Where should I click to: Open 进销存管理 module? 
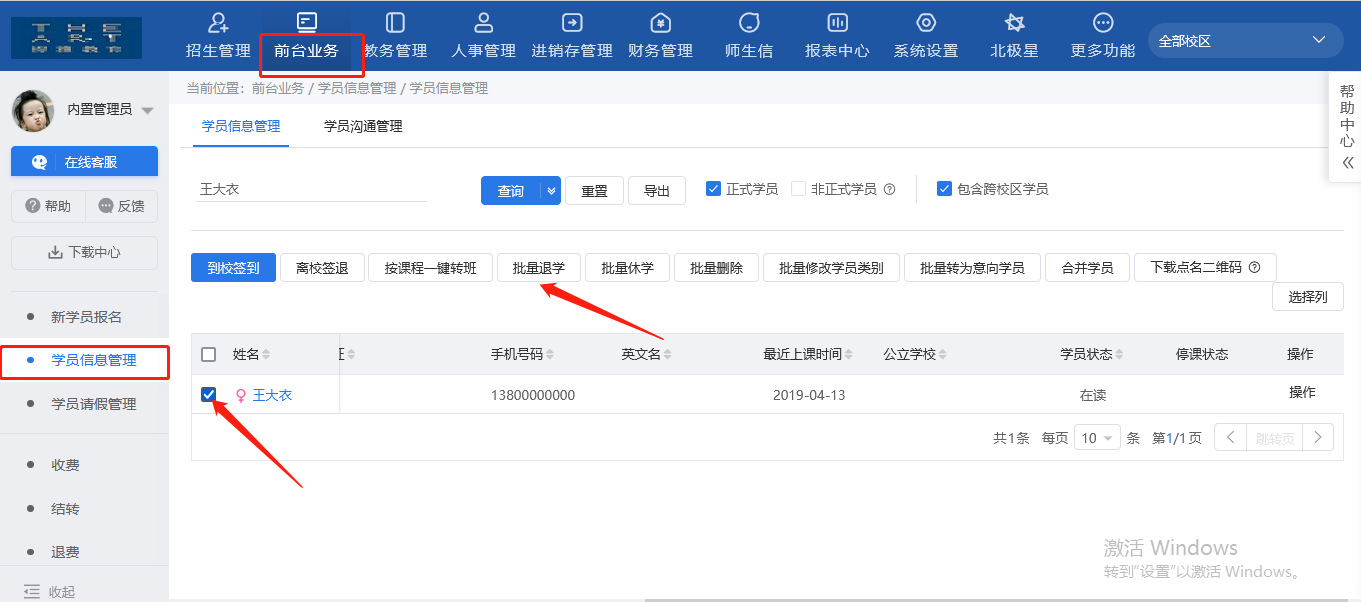click(572, 35)
